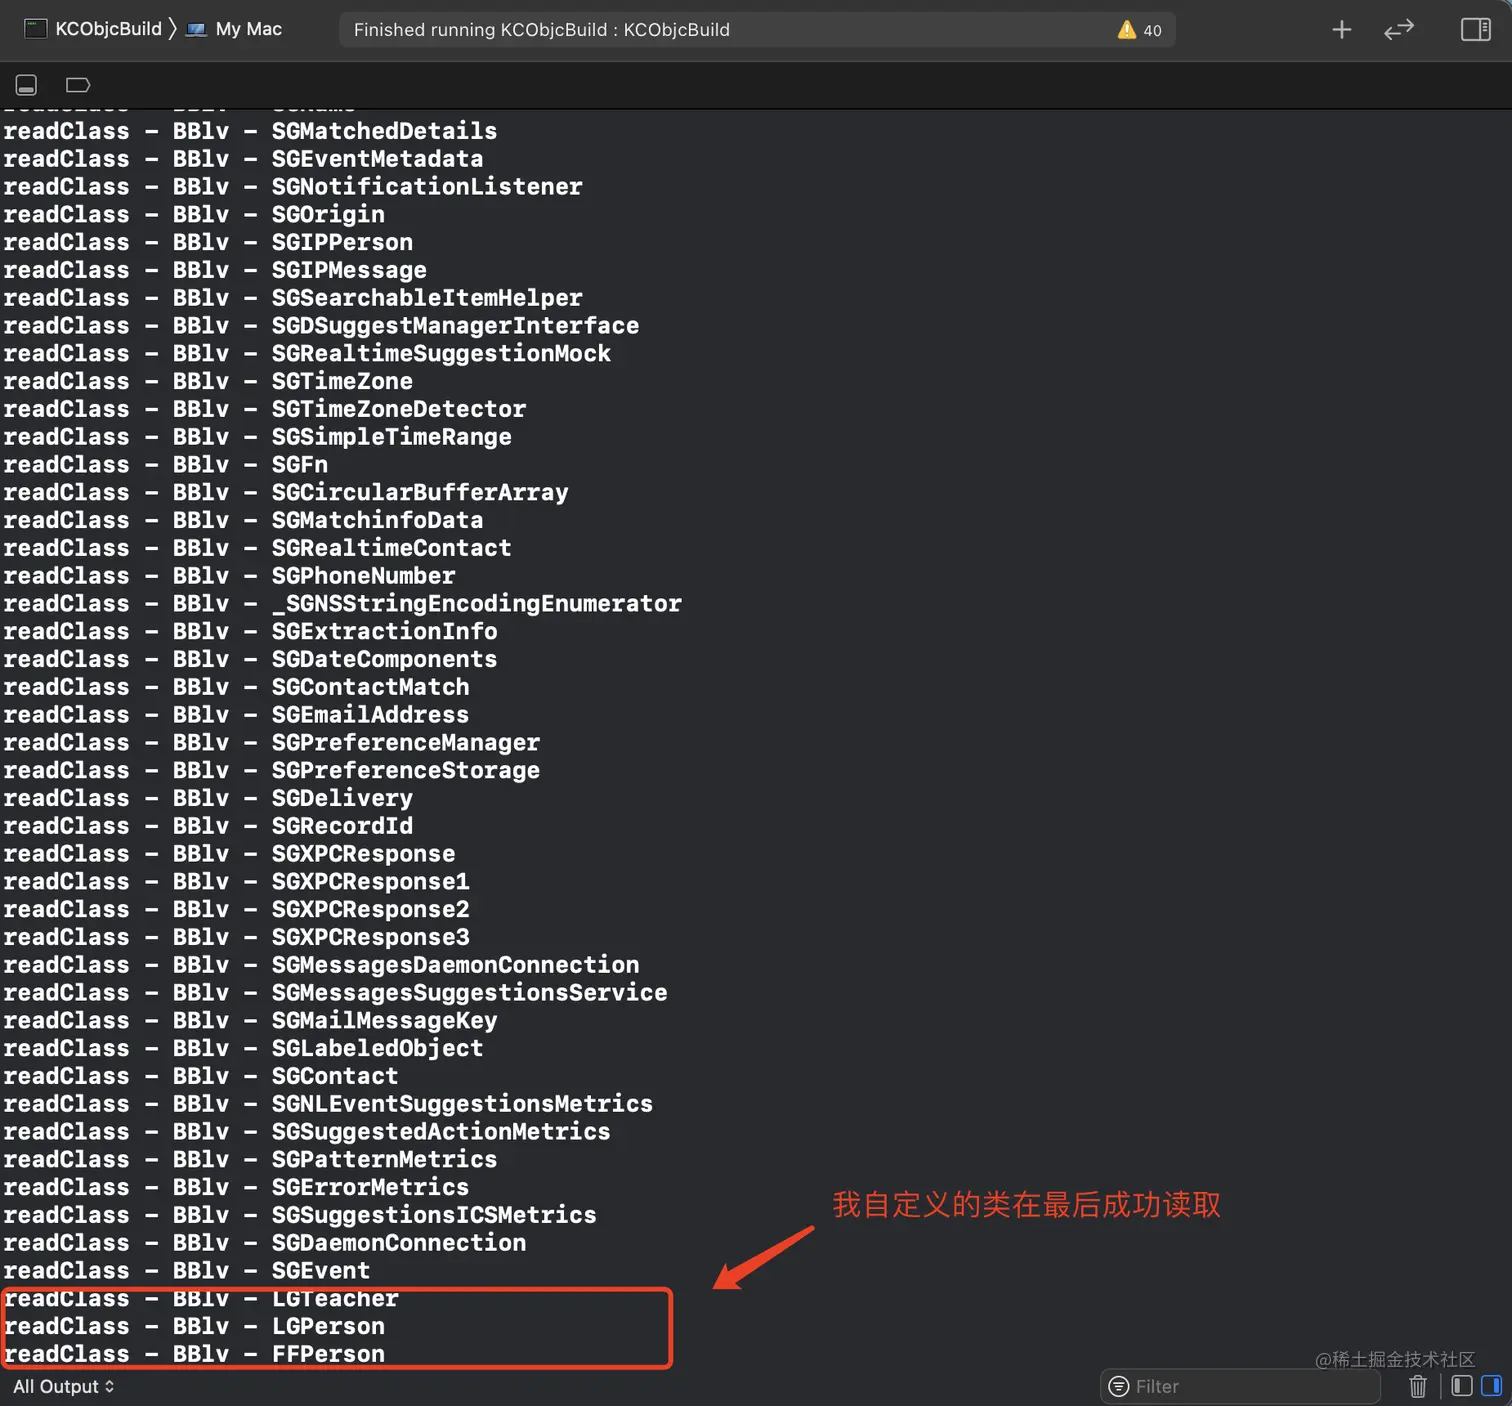Click the SGXPCResponse1 line
1512x1406 pixels.
point(236,882)
